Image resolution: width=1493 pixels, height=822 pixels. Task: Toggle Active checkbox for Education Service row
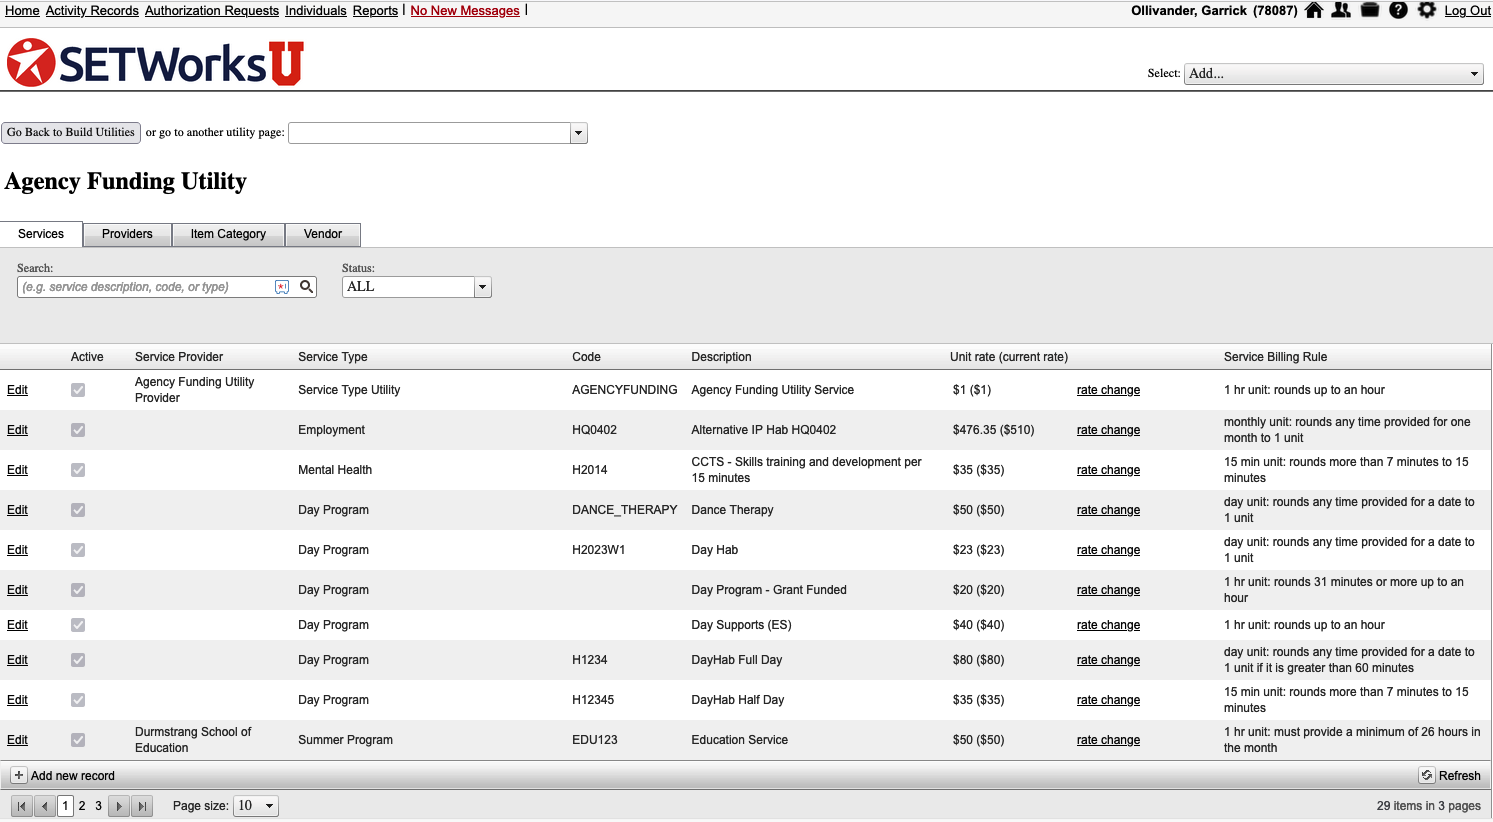[x=78, y=740]
